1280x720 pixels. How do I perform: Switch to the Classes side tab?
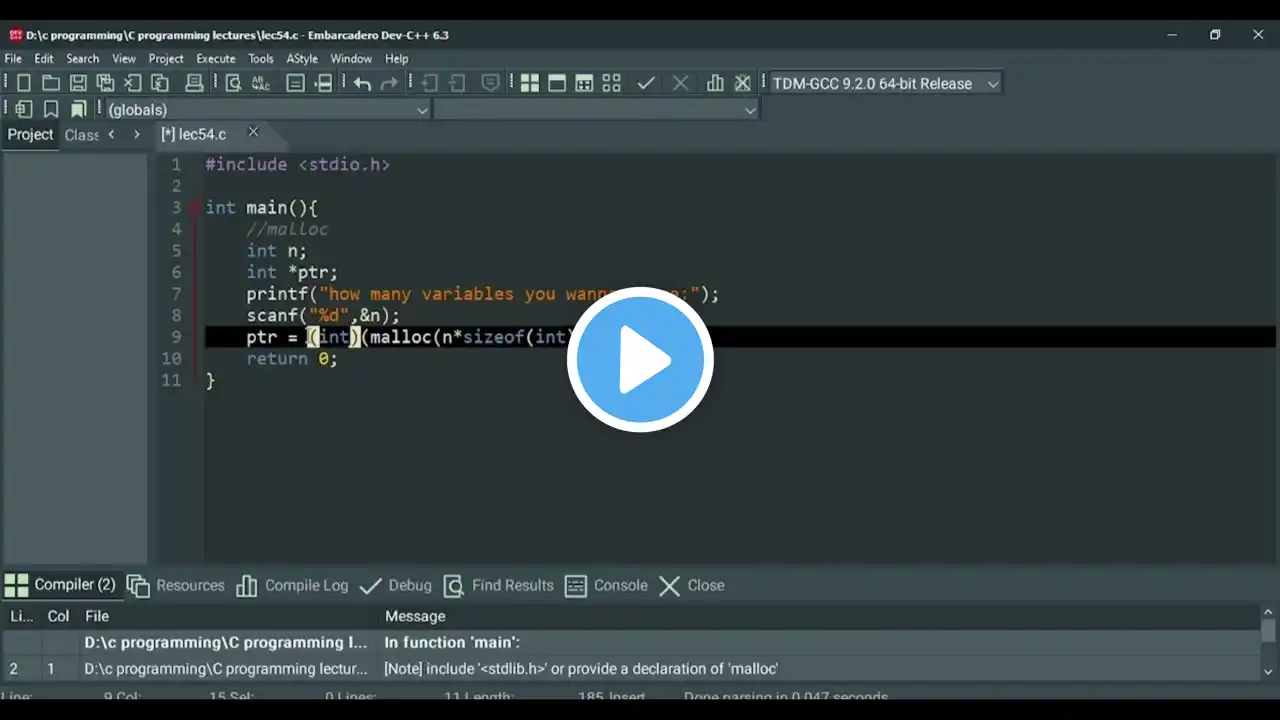point(81,135)
